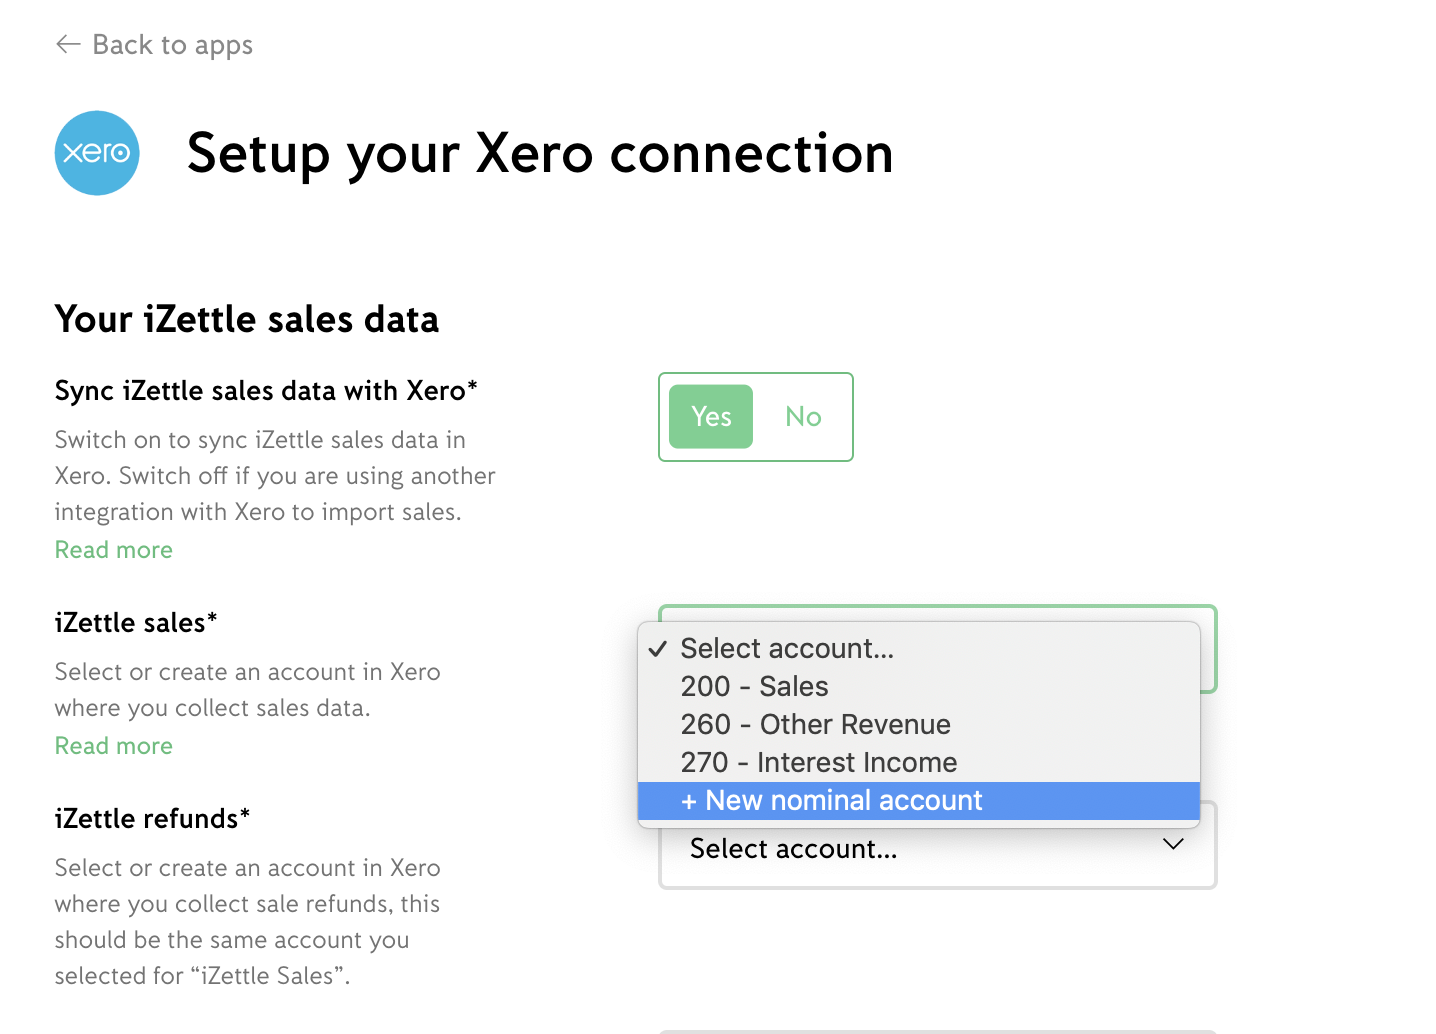The height and width of the screenshot is (1034, 1436).
Task: Open Read more under iZettle sales description
Action: pos(114,746)
